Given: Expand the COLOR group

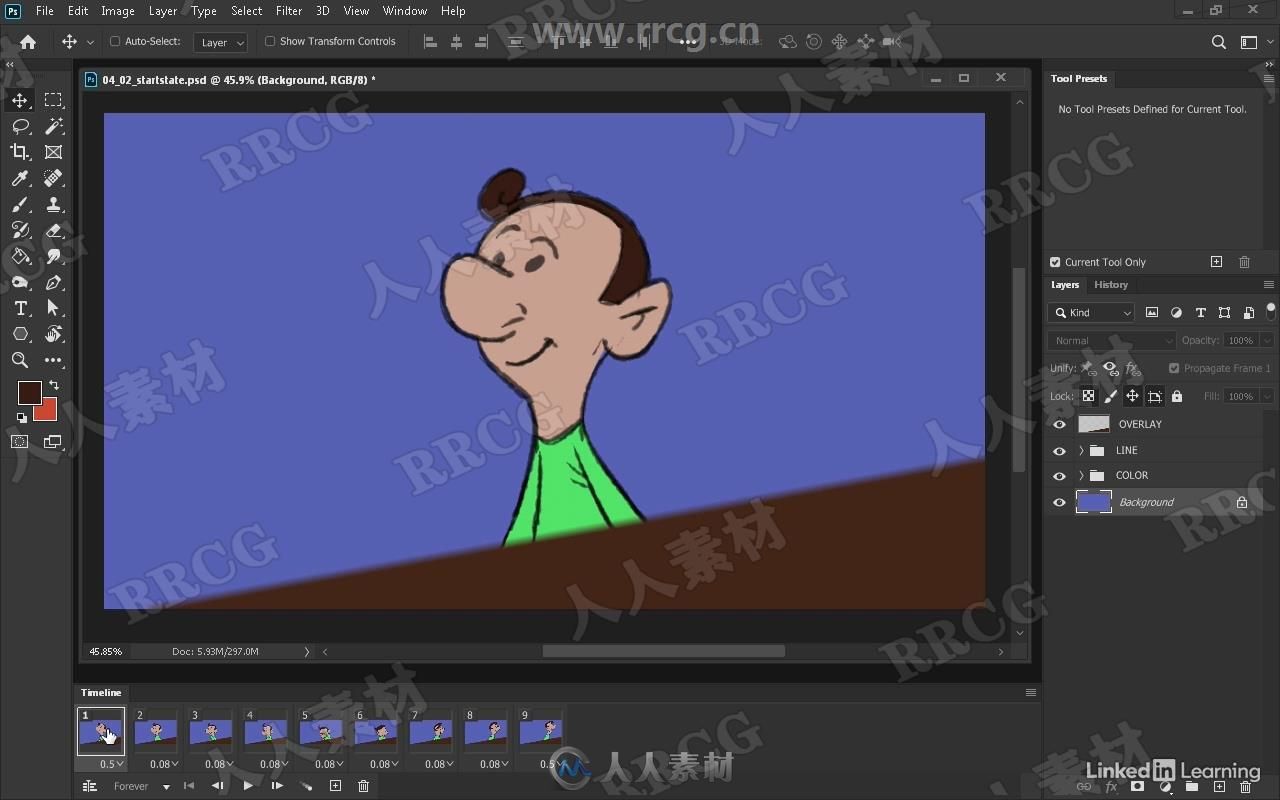Looking at the screenshot, I should pyautogui.click(x=1081, y=476).
